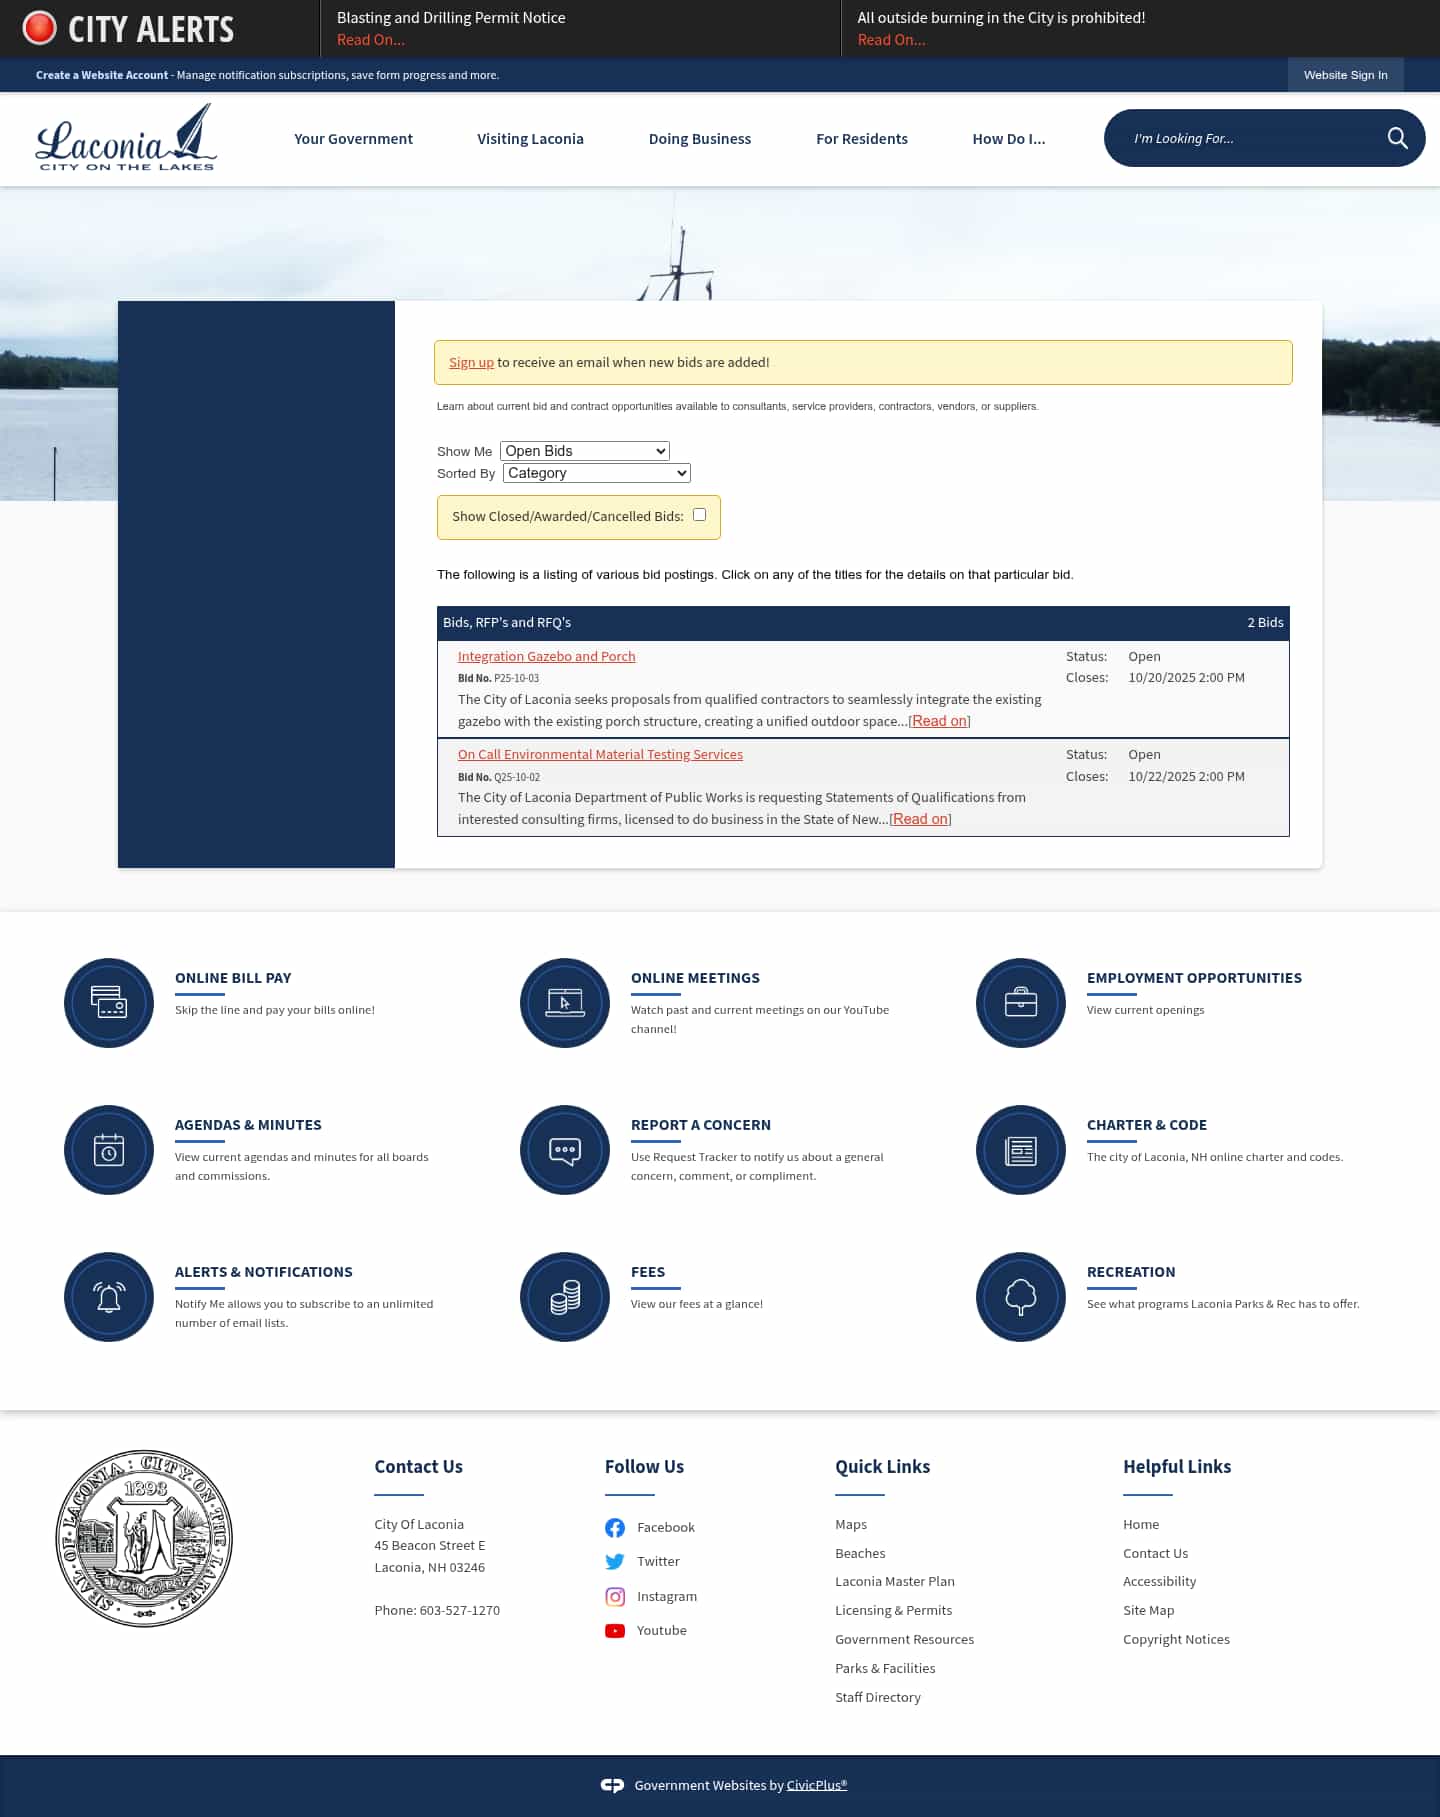
Task: Click the search magnifying glass icon
Action: (1397, 138)
